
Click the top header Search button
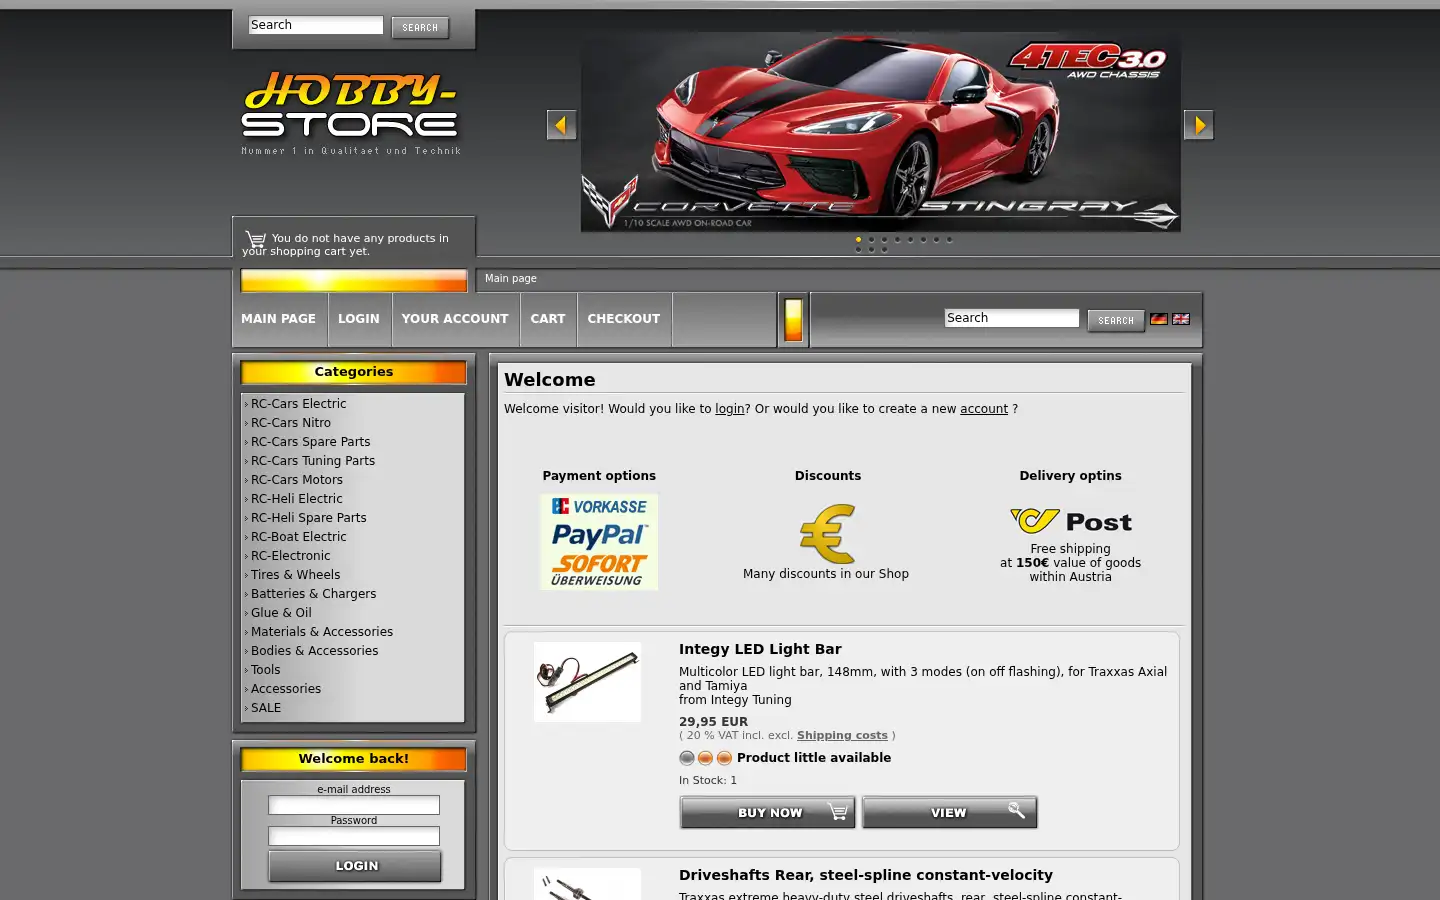[x=420, y=28]
